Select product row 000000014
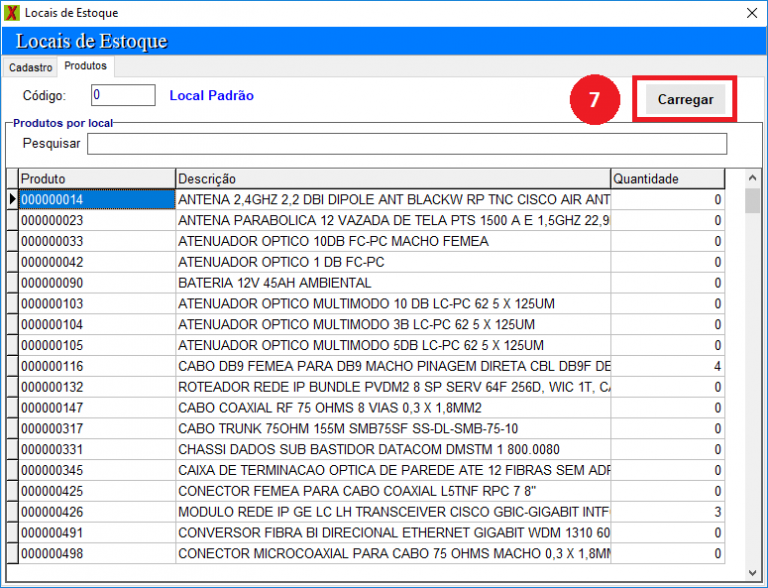This screenshot has height=588, width=768. pos(96,199)
